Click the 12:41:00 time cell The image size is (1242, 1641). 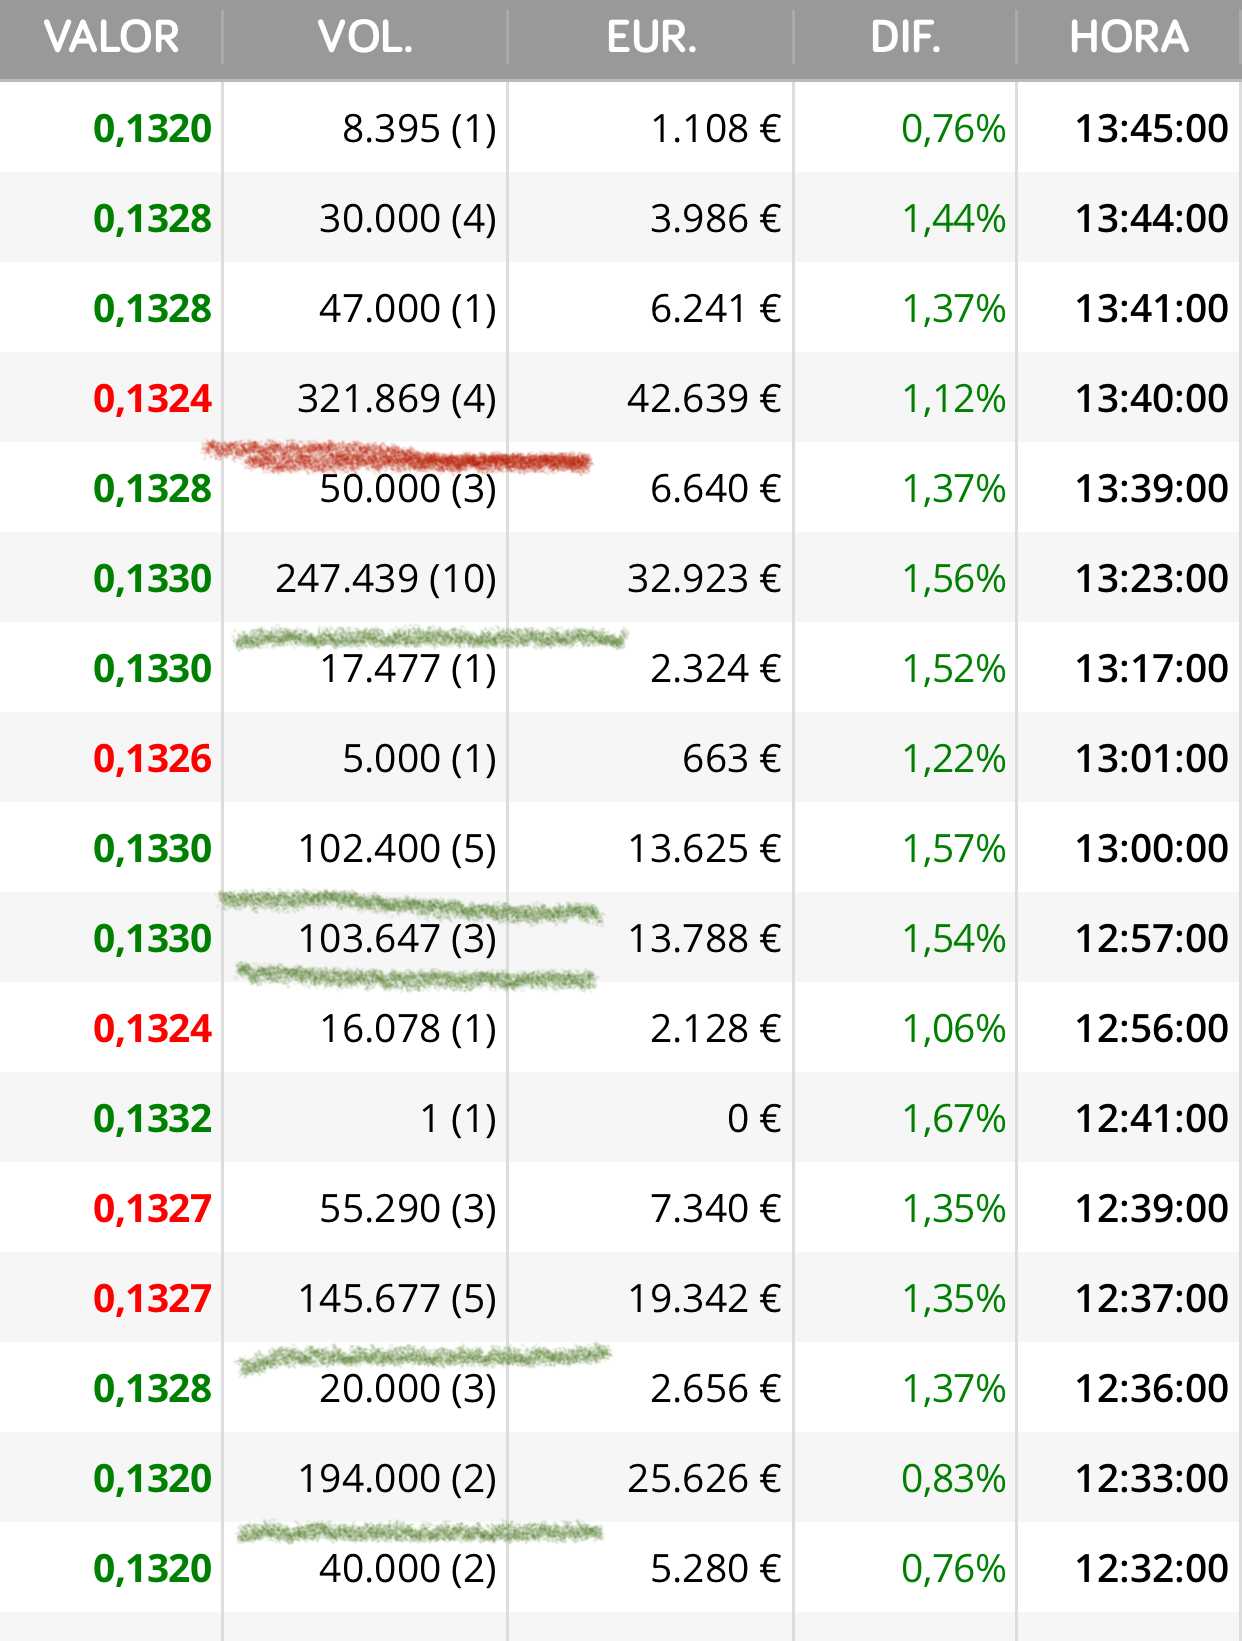1151,1119
